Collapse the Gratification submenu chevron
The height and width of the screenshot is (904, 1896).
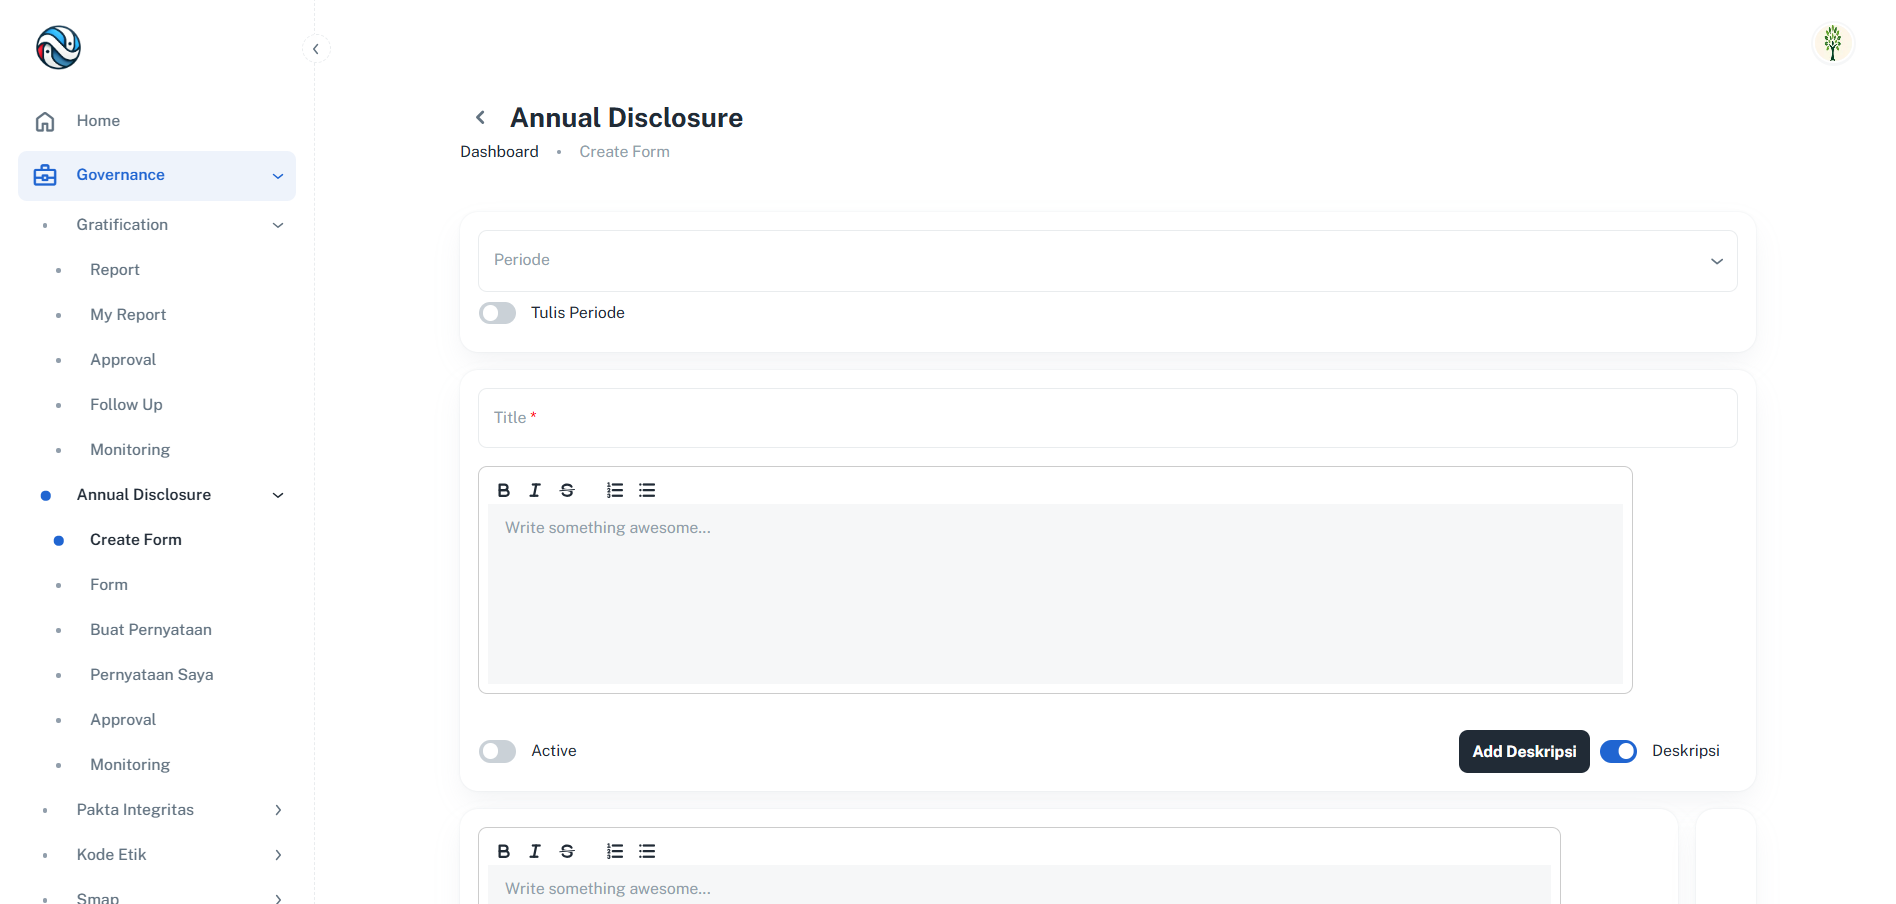click(278, 225)
